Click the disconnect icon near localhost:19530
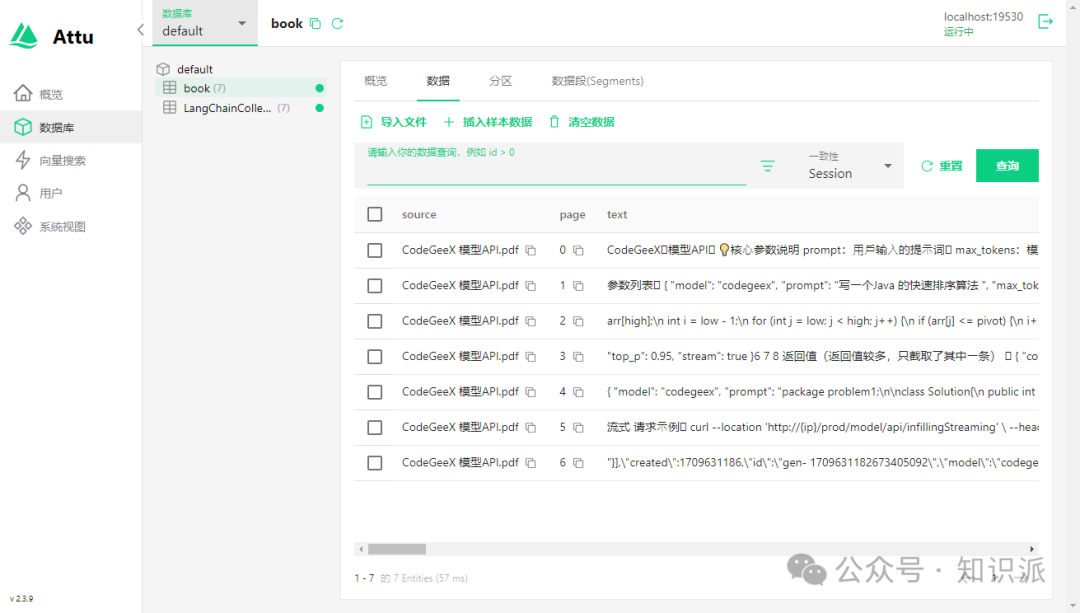1080x613 pixels. [x=1045, y=20]
